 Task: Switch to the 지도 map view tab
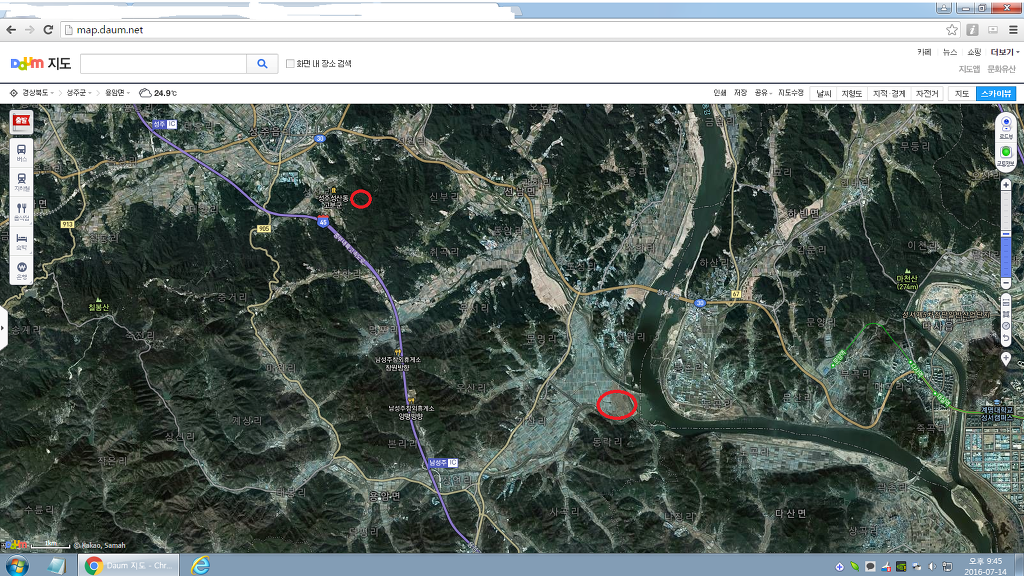click(962, 93)
